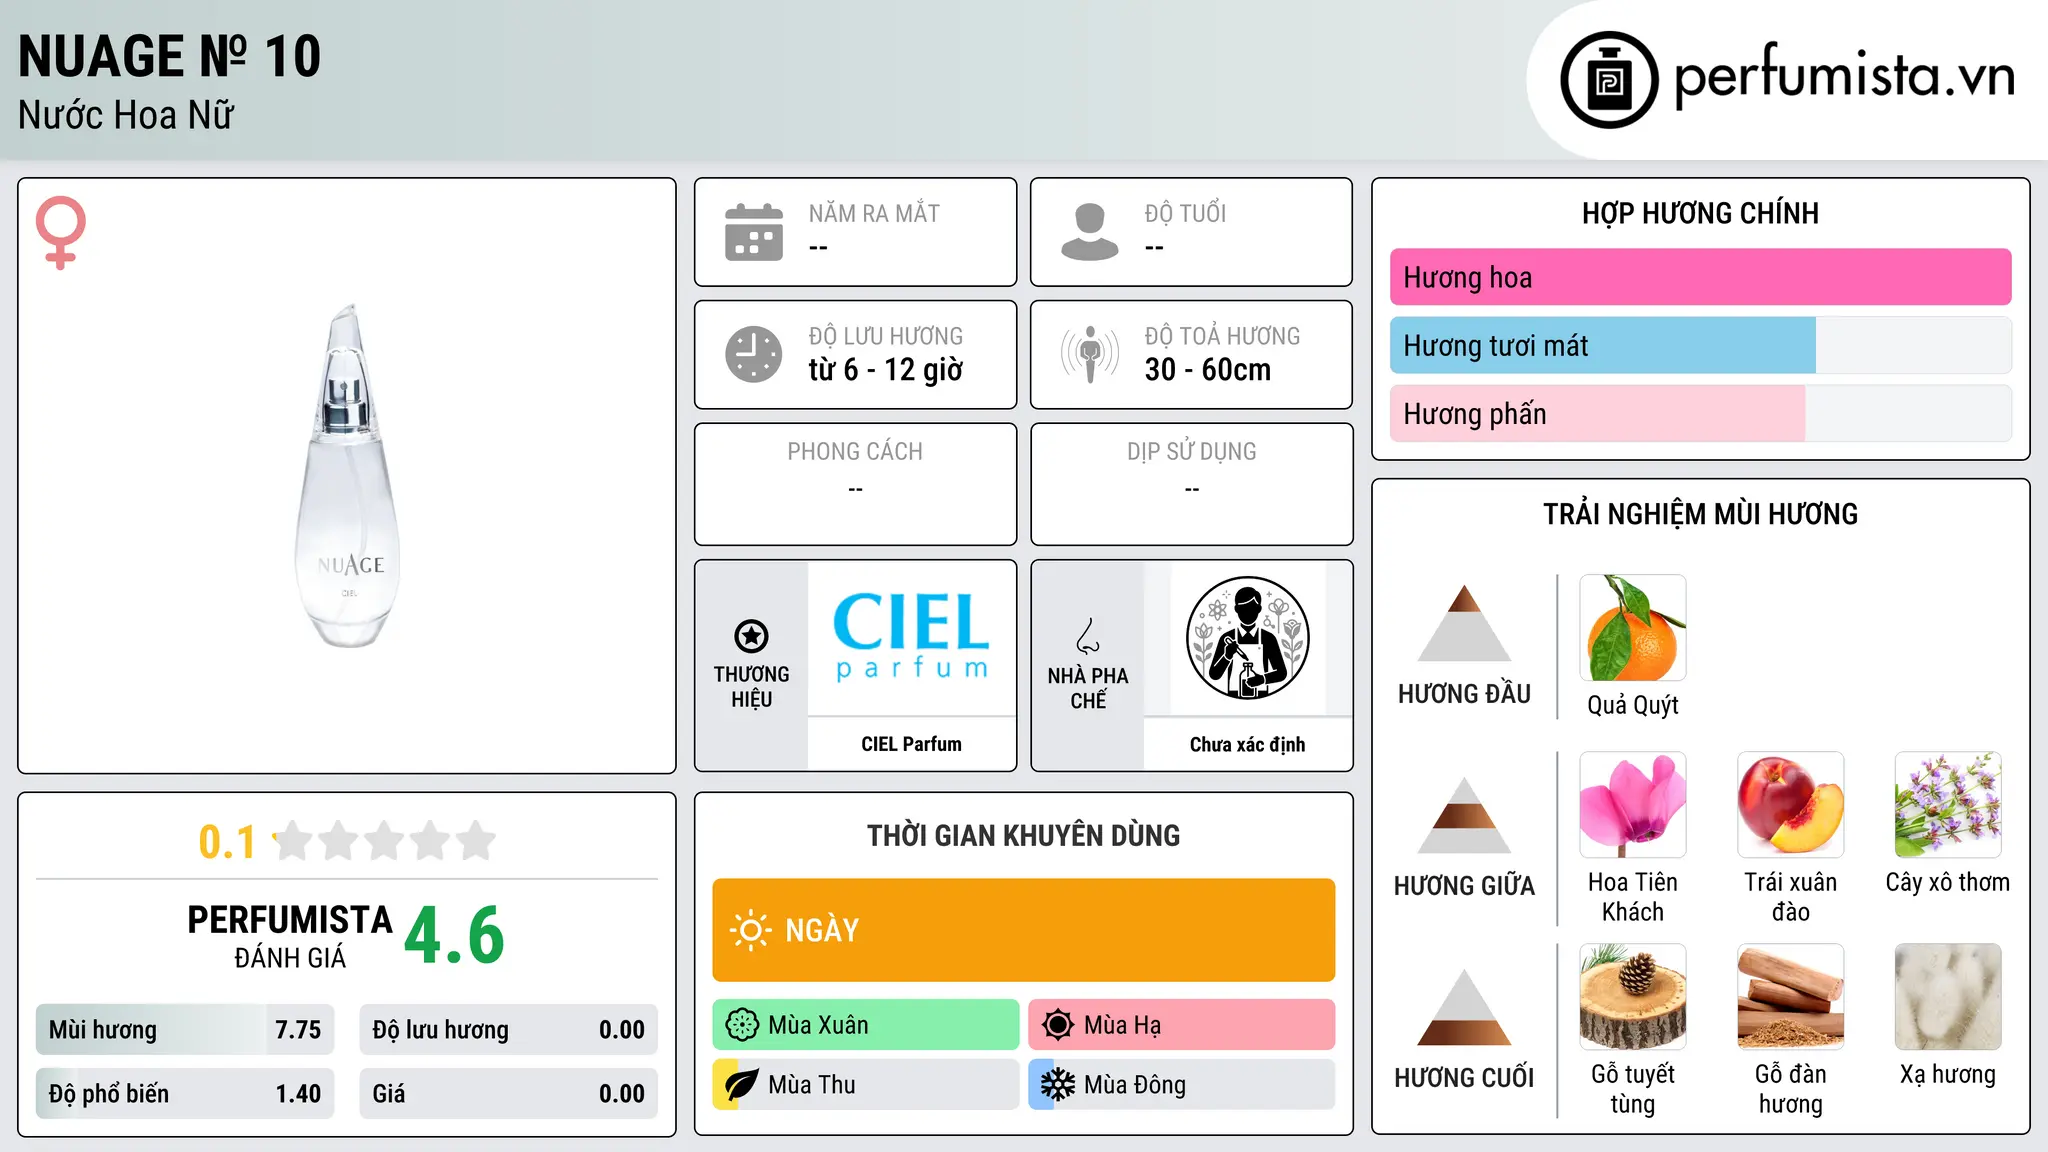Click the Trải nghiệm mùi hương heading

click(x=1700, y=514)
